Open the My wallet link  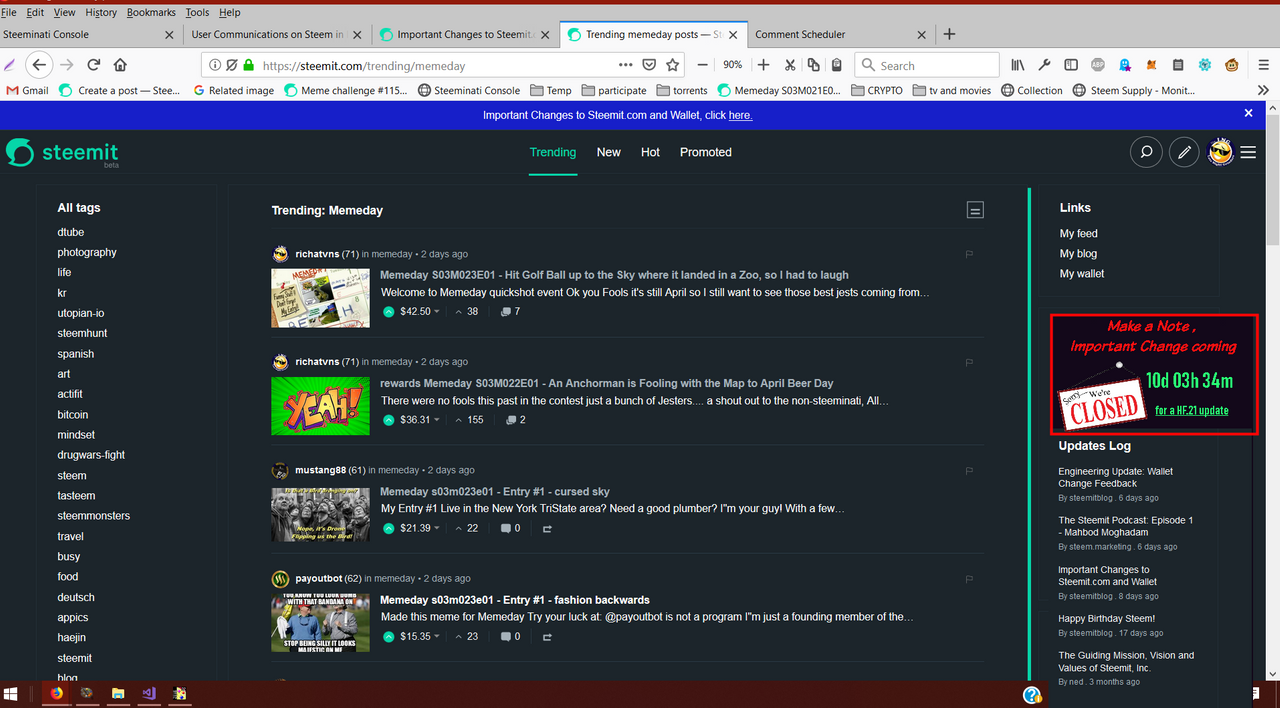coord(1082,273)
